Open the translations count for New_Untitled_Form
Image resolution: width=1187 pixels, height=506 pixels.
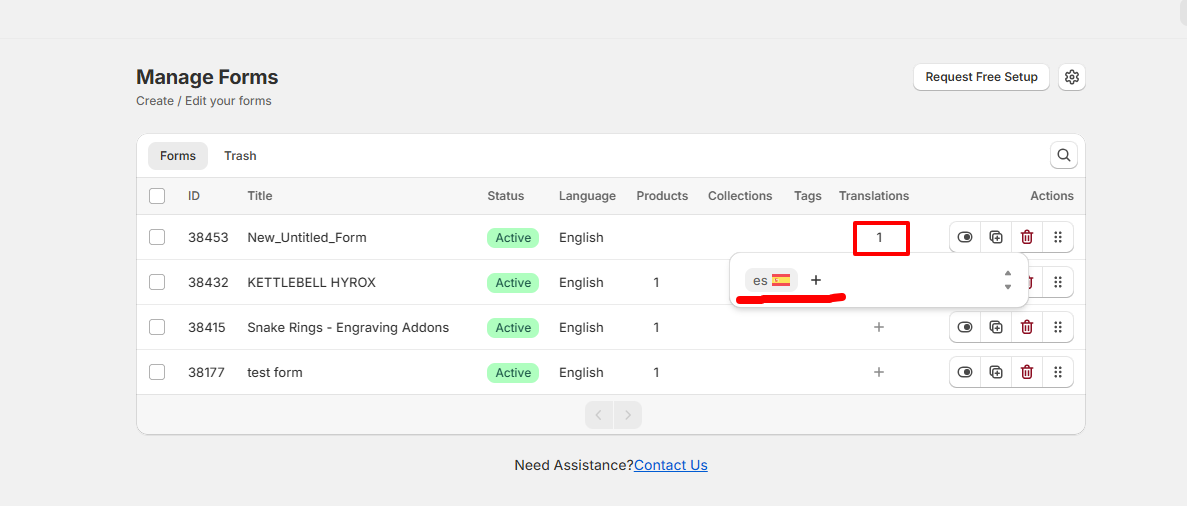880,238
